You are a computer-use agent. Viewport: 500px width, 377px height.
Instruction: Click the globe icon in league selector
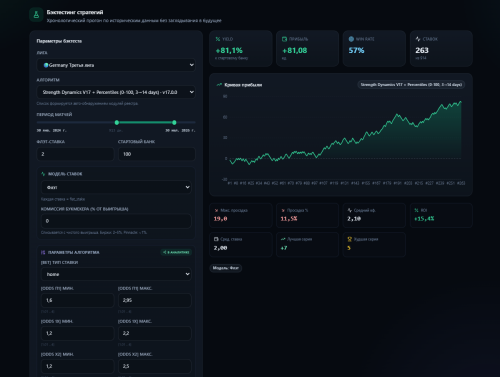(x=46, y=65)
